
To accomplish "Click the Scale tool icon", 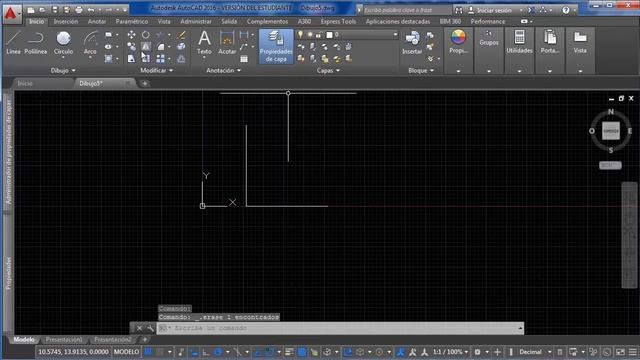I will (146, 59).
